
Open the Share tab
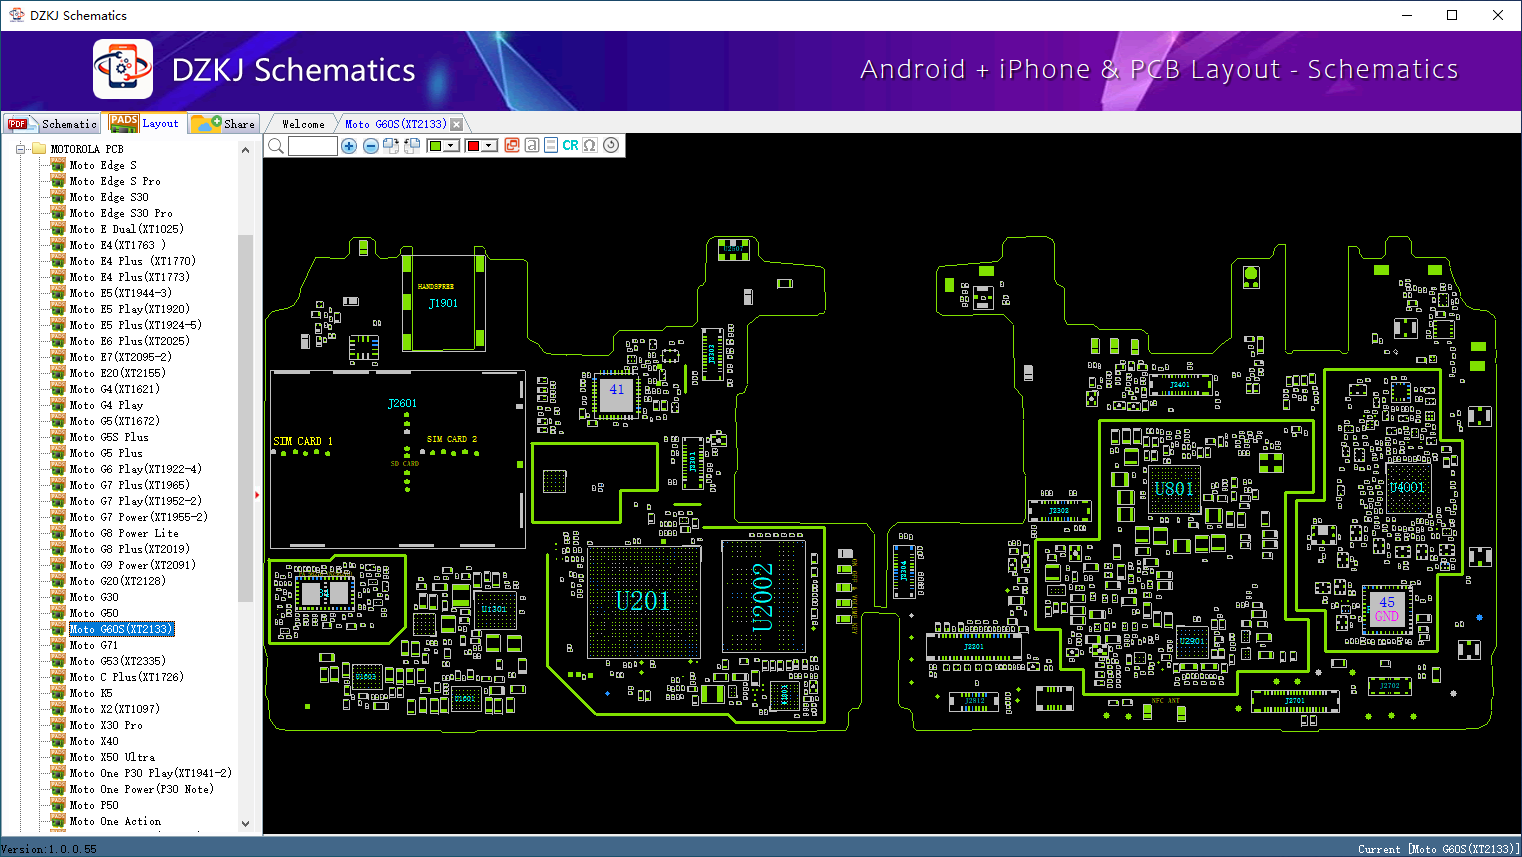click(x=225, y=124)
